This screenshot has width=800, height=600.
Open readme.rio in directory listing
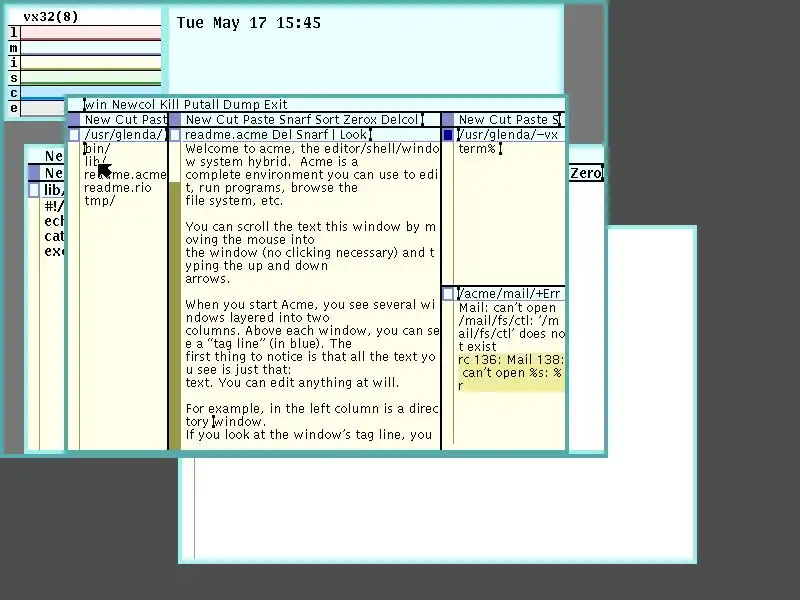[x=118, y=188]
